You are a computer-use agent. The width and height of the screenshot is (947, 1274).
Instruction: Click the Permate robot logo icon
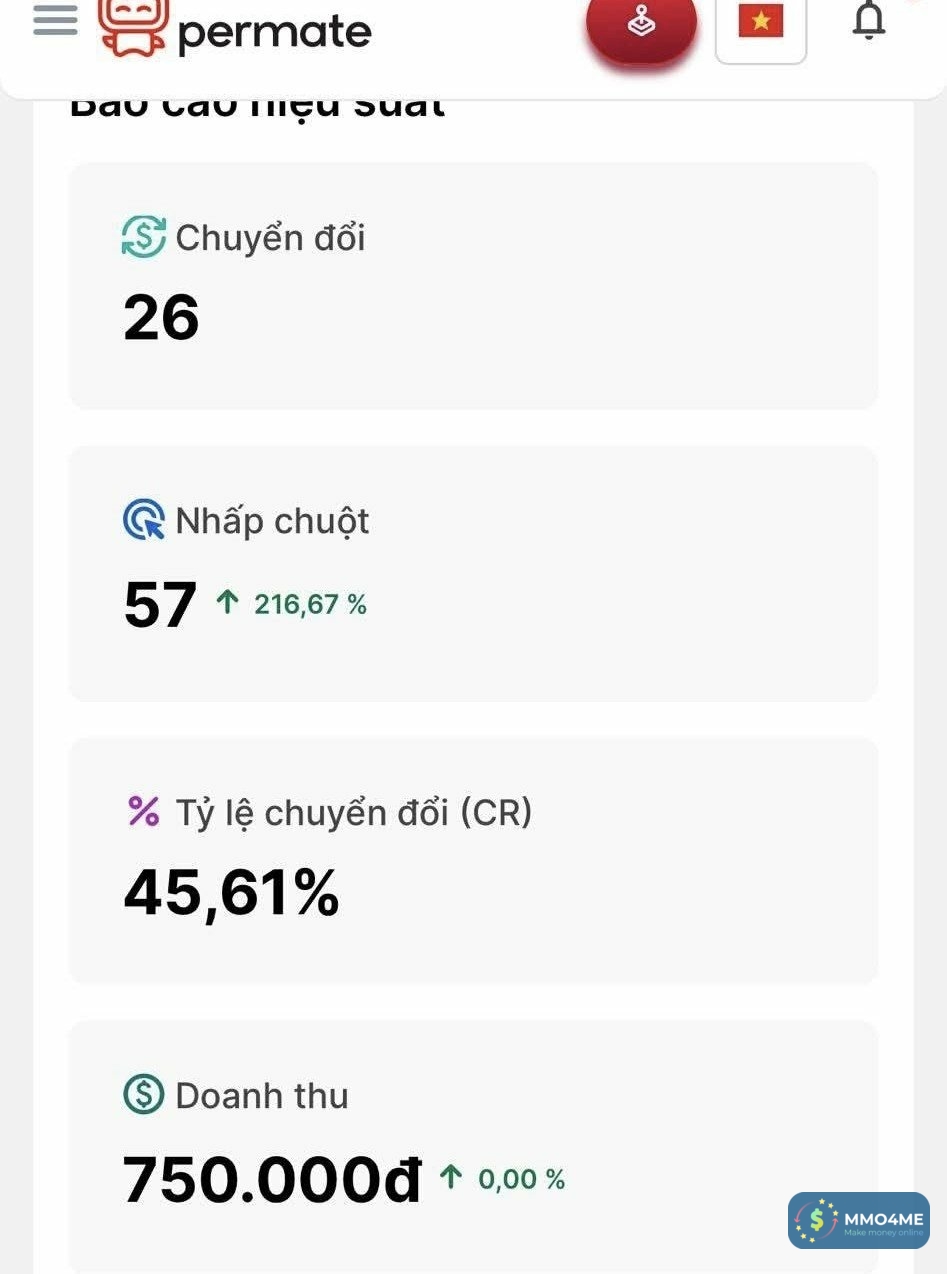pyautogui.click(x=133, y=24)
